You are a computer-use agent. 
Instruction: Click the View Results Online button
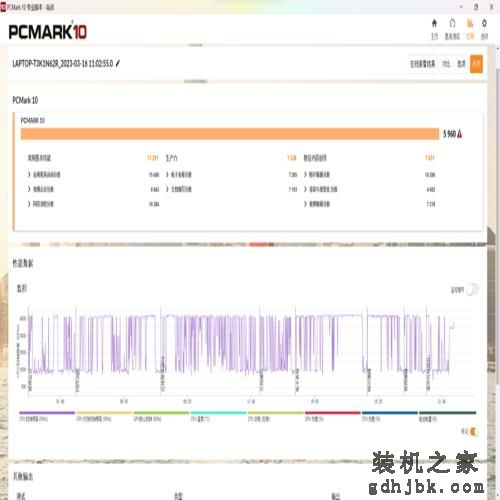click(422, 64)
